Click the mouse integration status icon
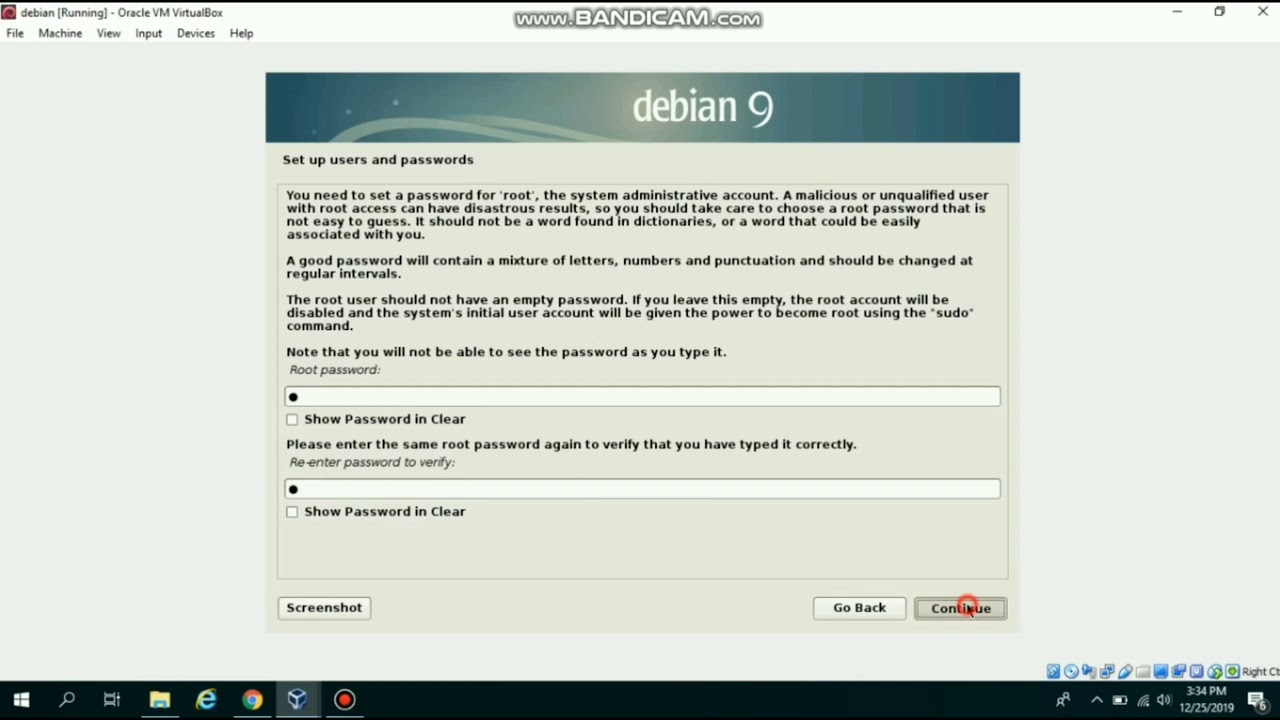Viewport: 1280px width, 720px height. [1215, 672]
